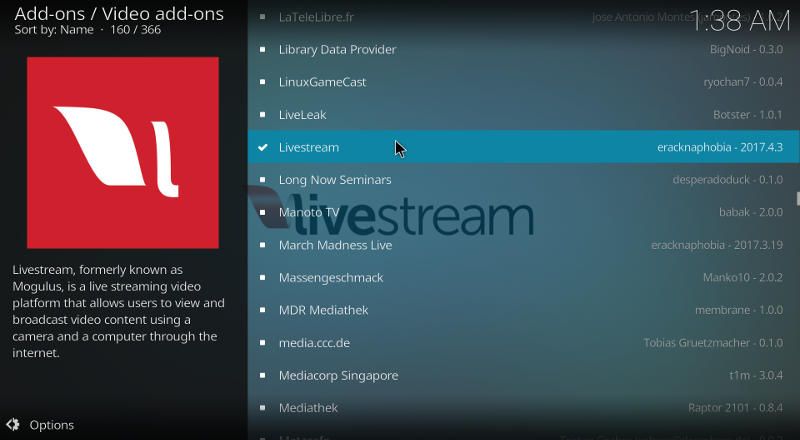Click the large red Livestream add-on thumbnail
Screen dimensions: 800x440
click(123, 153)
